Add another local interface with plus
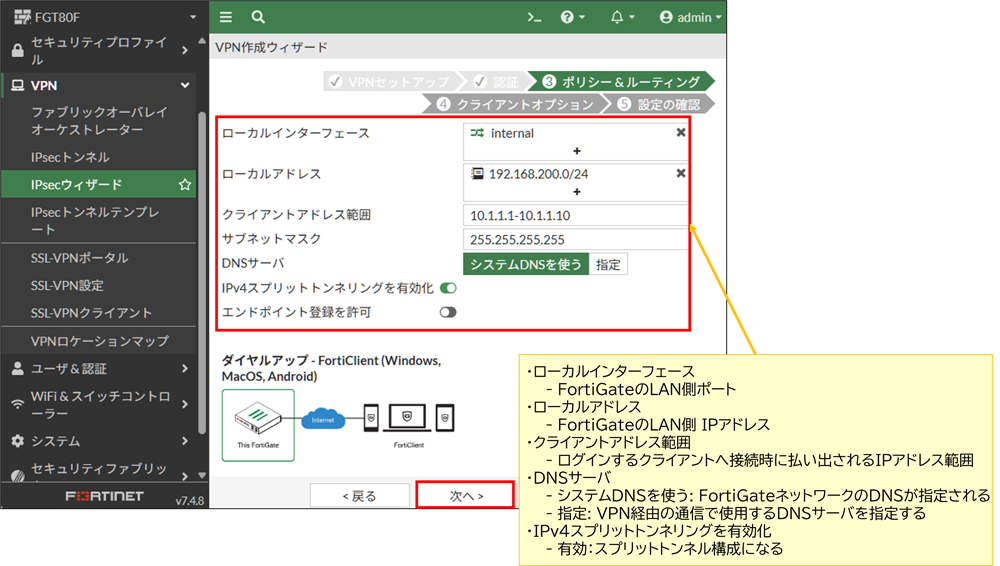Viewport: 1000px width, 566px height. tap(577, 151)
